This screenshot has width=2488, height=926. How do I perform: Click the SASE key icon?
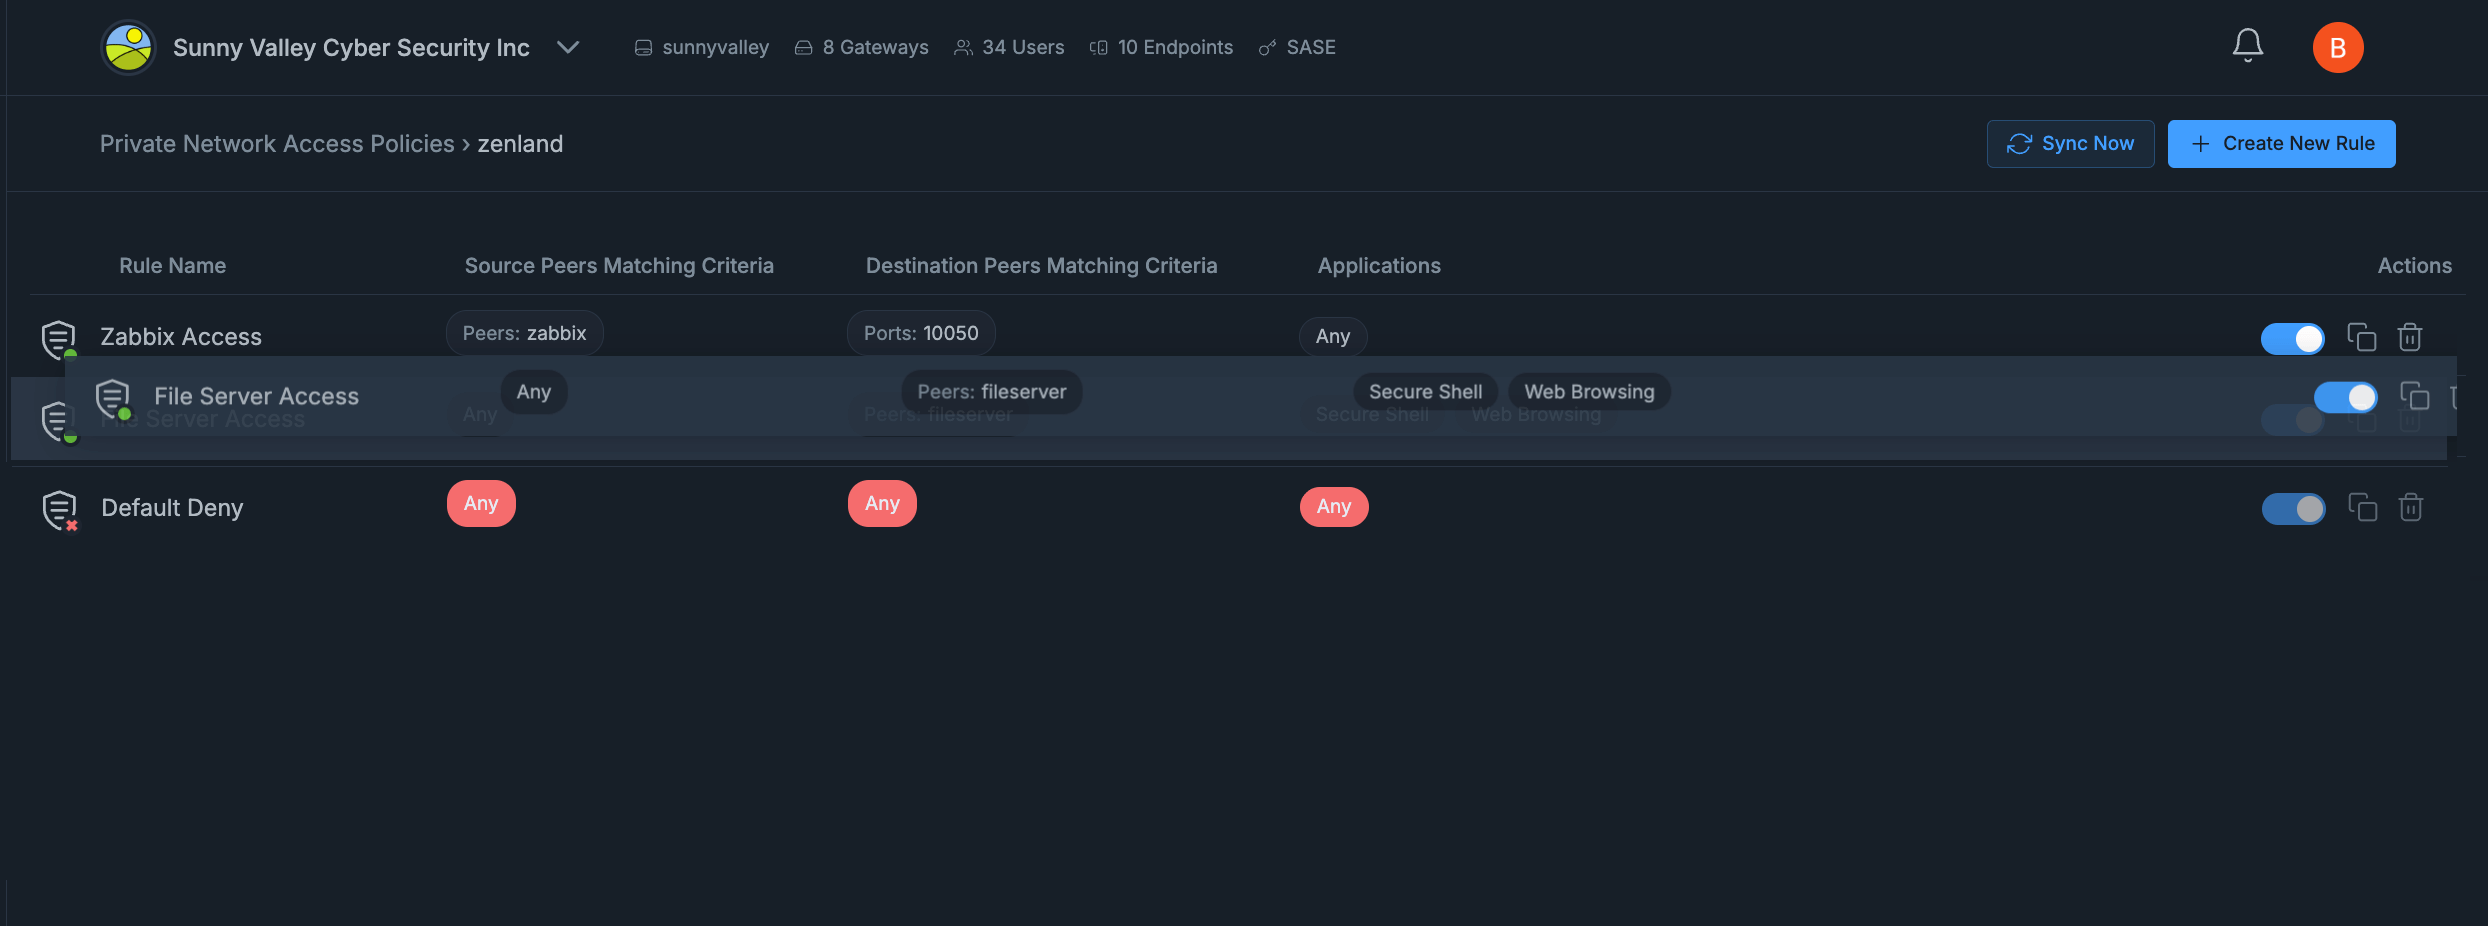point(1268,47)
